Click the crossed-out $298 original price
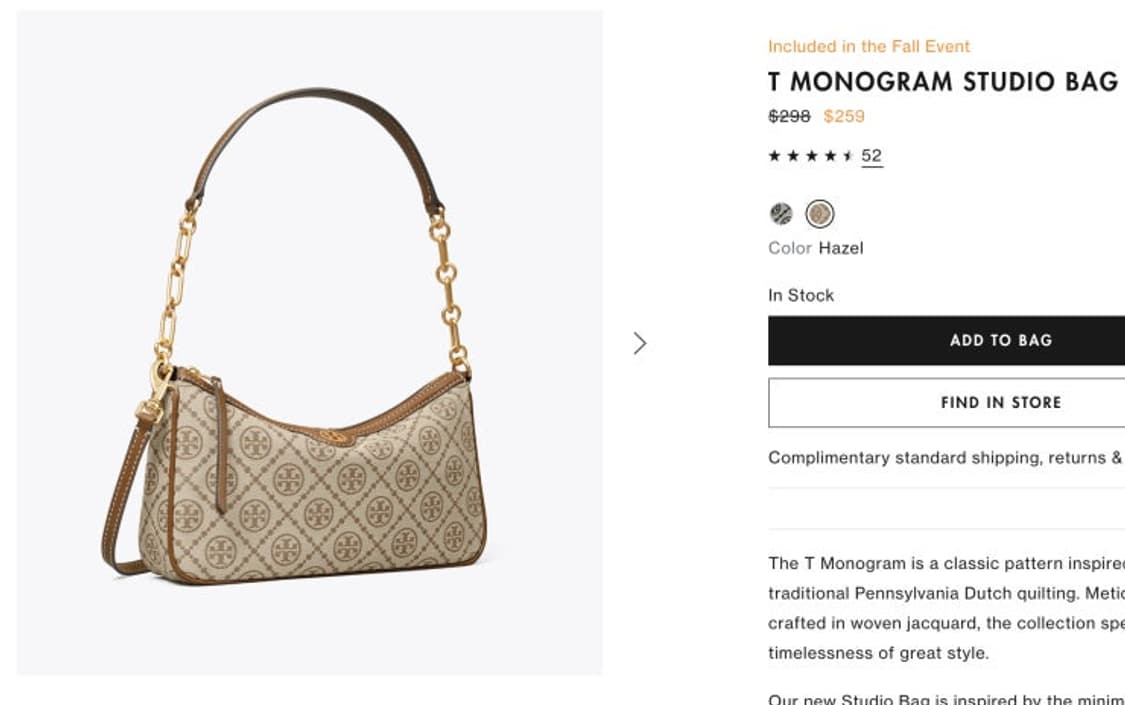Screen dimensions: 1125x705 coord(789,116)
